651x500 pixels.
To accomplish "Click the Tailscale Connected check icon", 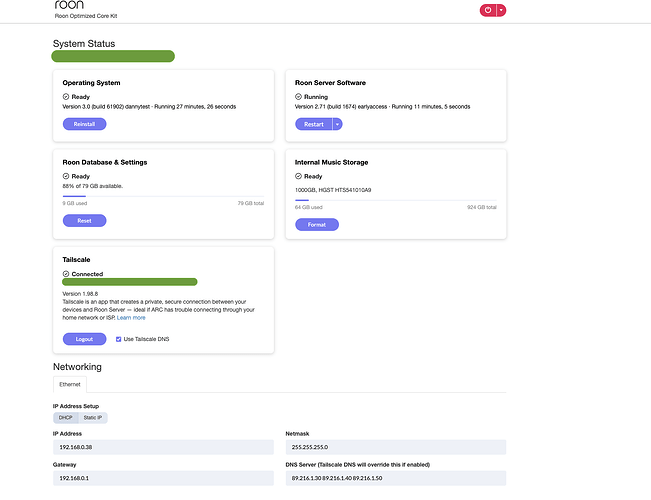I will (66, 274).
